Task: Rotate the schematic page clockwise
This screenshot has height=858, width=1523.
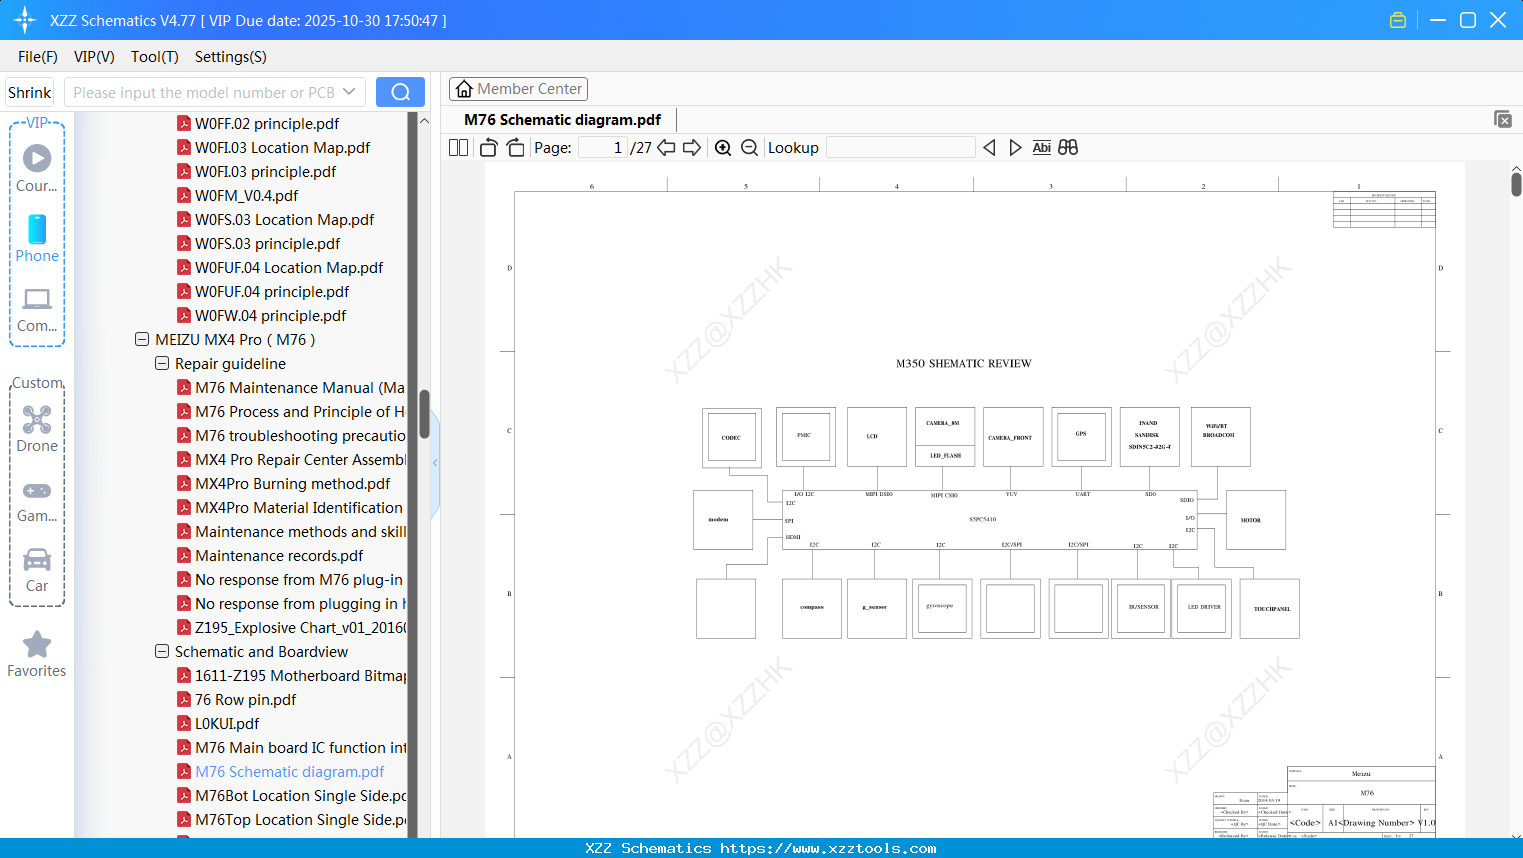Action: tap(514, 147)
